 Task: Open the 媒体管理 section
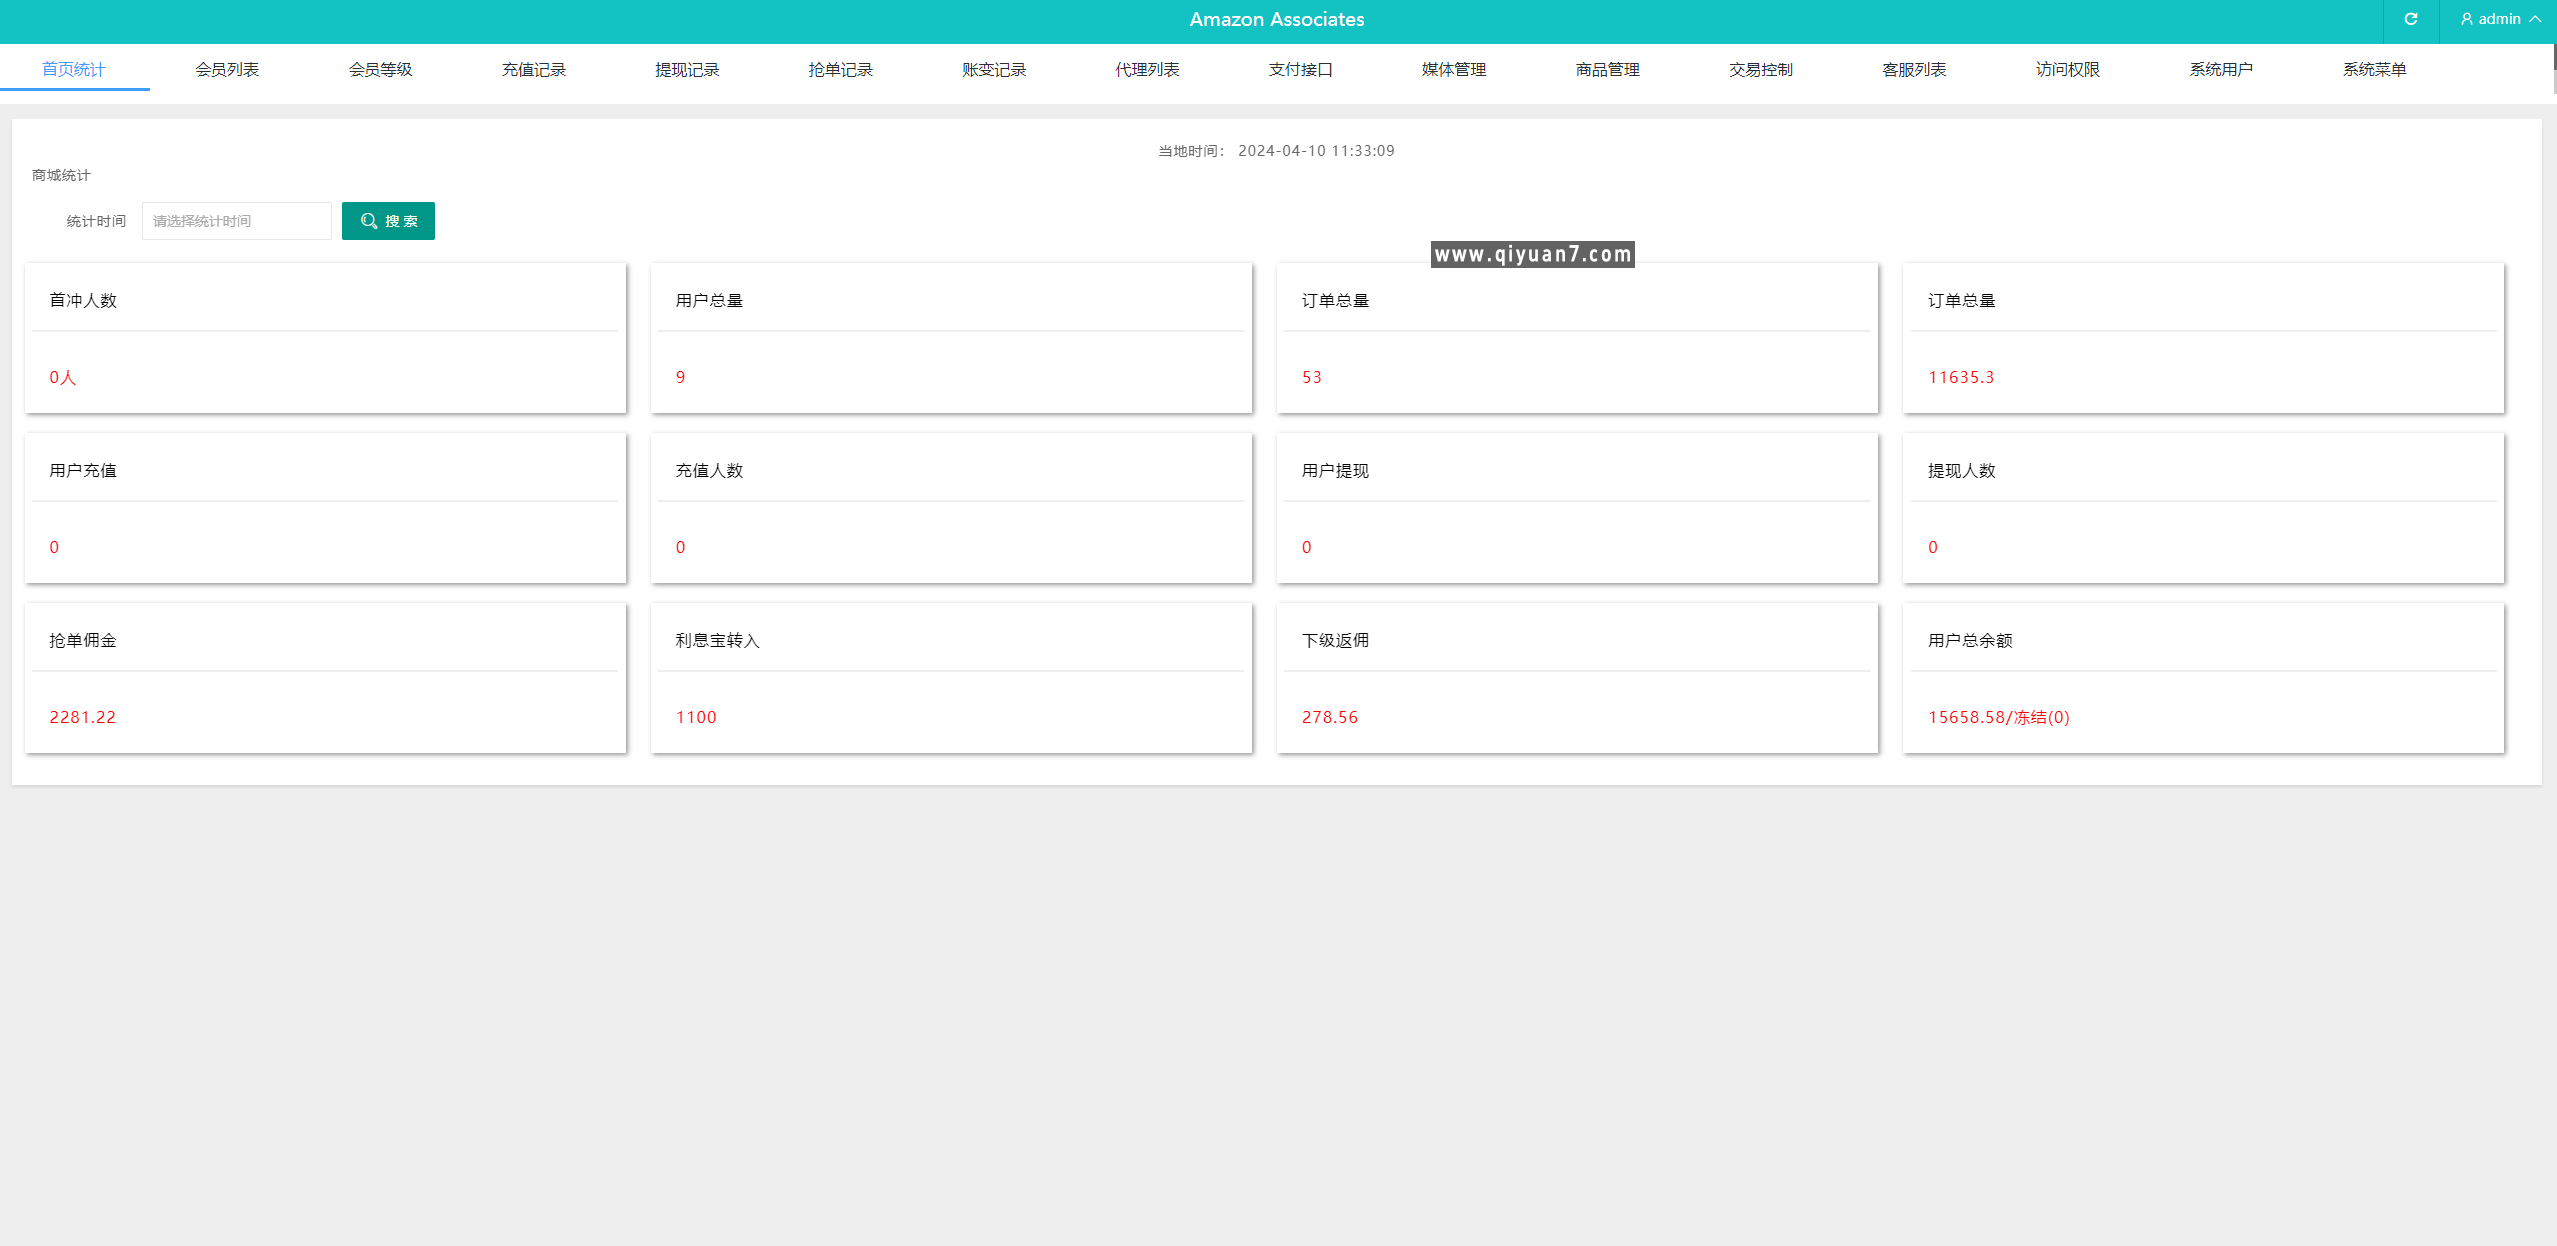tap(1452, 69)
